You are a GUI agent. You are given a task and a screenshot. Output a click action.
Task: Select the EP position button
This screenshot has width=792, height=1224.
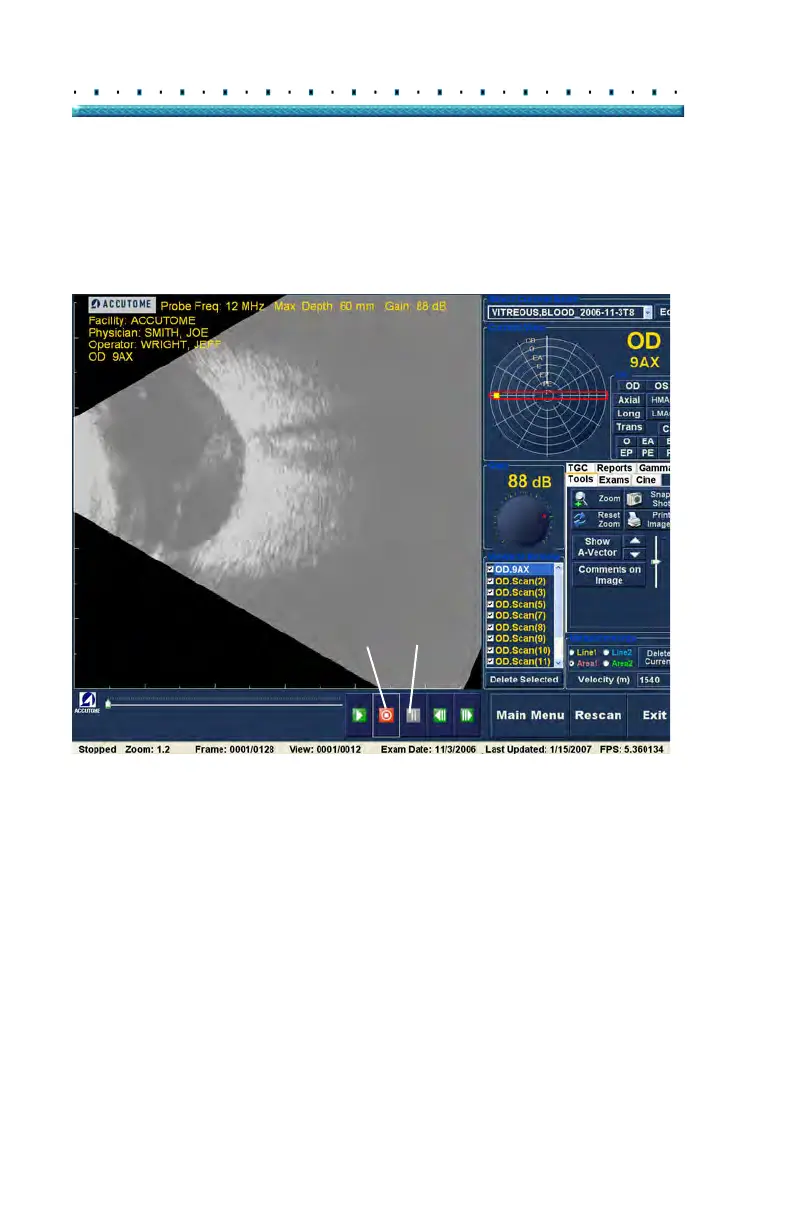tap(626, 453)
